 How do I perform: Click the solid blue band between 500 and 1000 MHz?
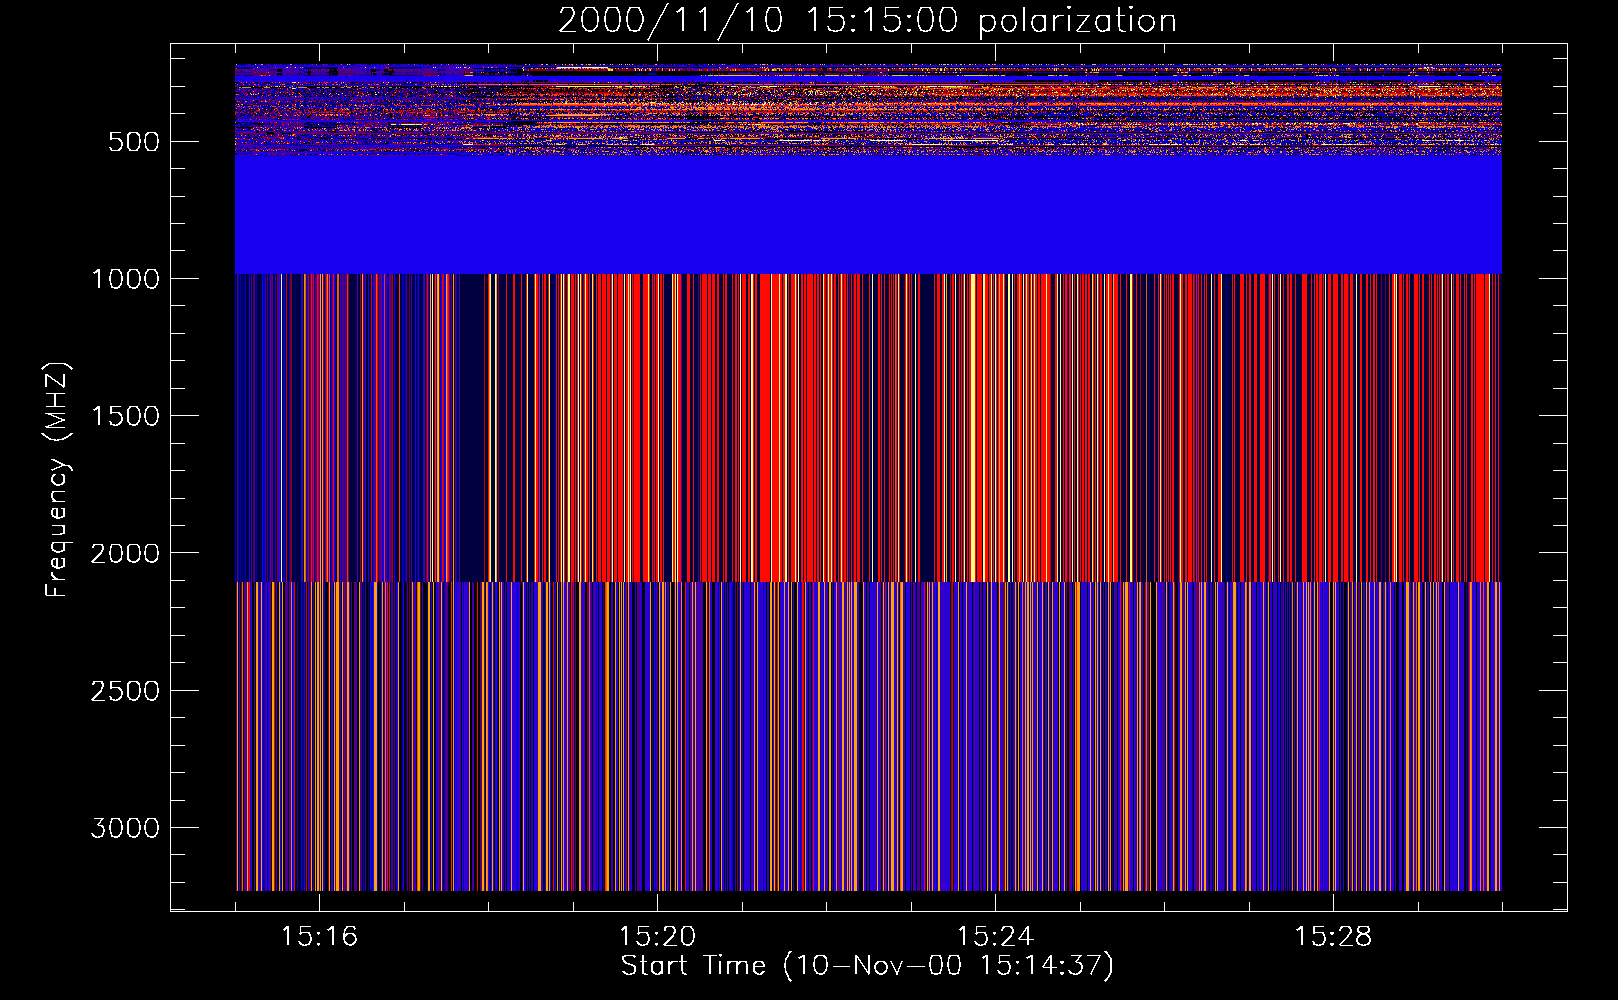coord(868,214)
